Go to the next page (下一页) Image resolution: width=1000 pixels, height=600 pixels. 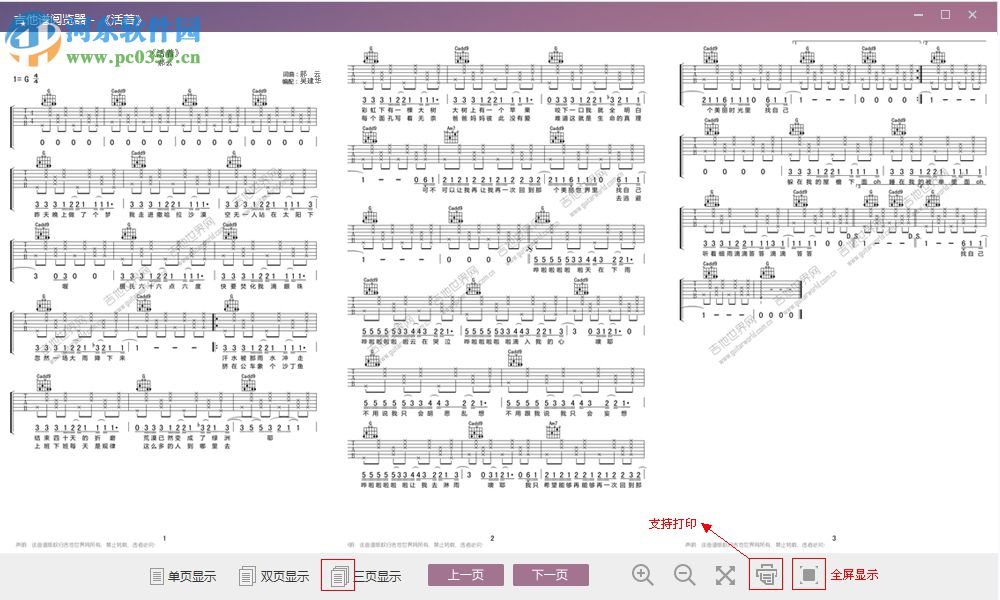(550, 575)
